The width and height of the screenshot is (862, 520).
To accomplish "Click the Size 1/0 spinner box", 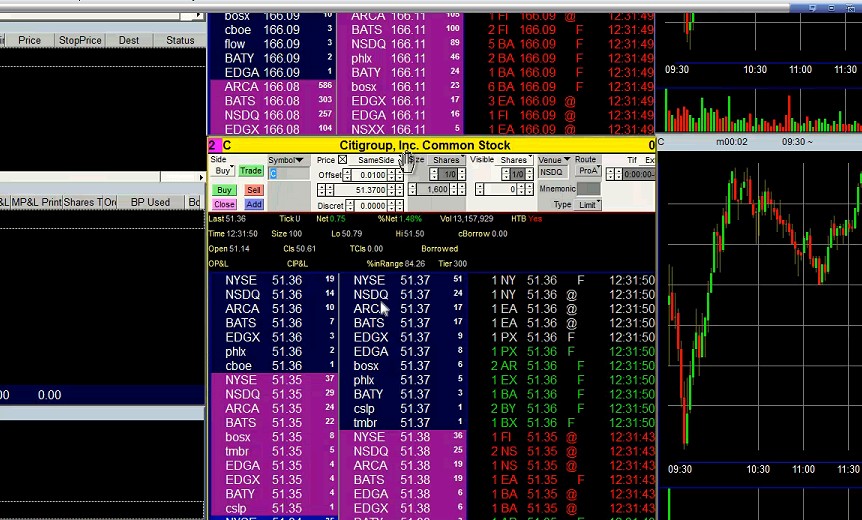I will pos(450,174).
